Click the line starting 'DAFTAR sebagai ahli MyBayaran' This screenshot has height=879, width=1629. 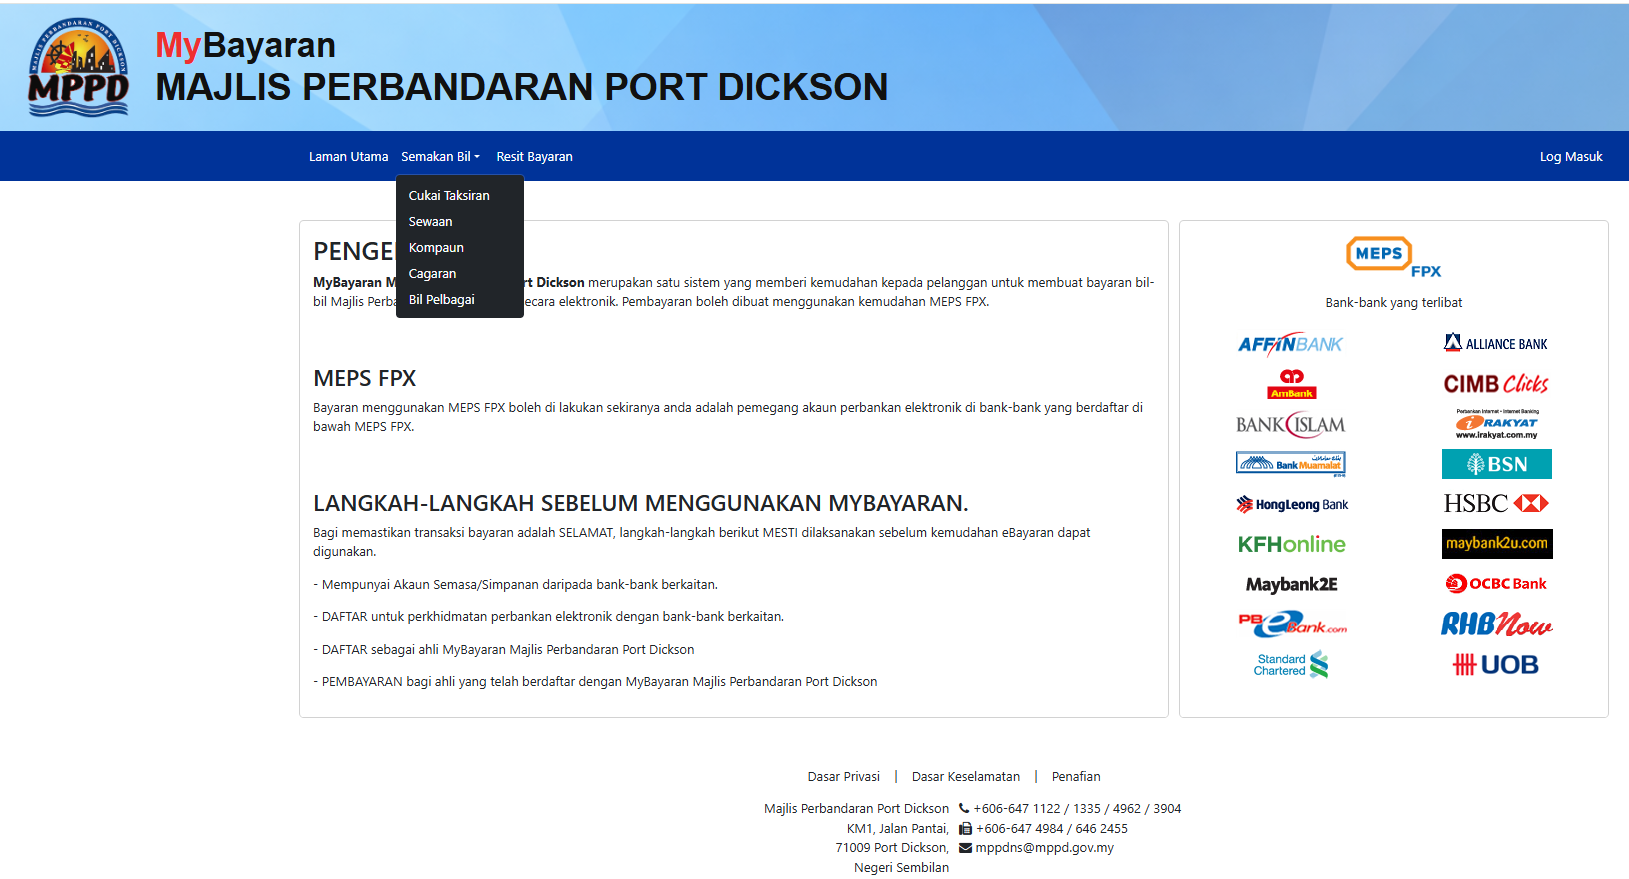503,650
